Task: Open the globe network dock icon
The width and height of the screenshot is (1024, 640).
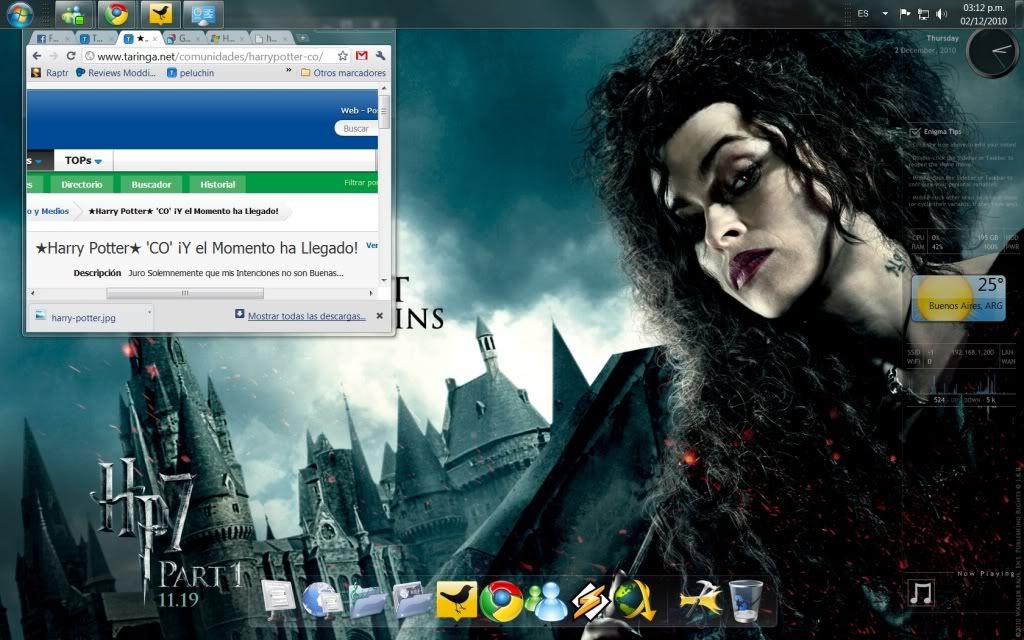Action: click(323, 600)
